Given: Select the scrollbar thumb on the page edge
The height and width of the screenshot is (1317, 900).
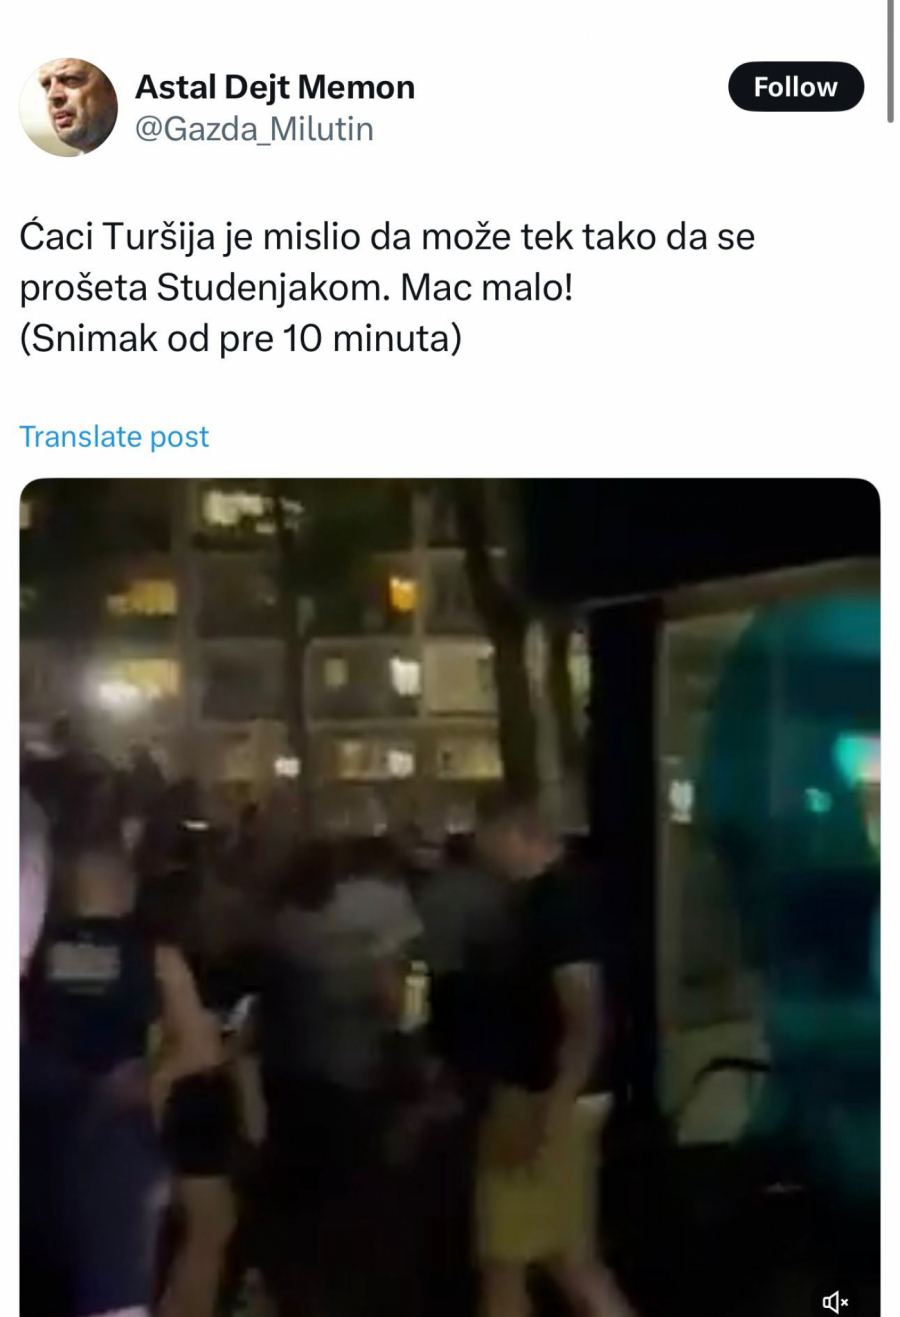Looking at the screenshot, I should 890,60.
